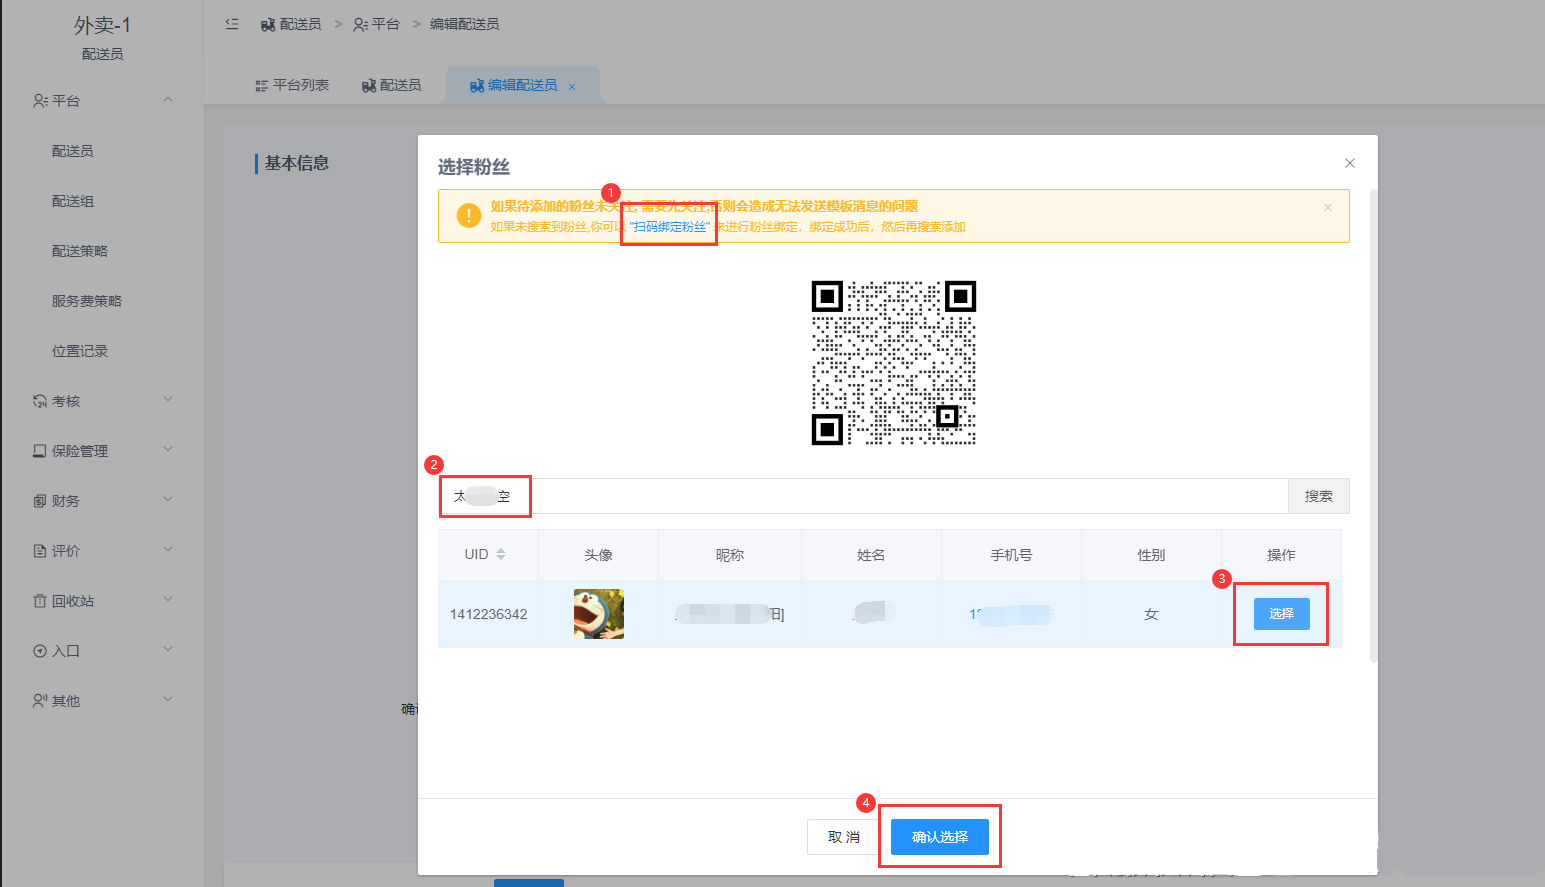Dismiss the yellow alert with its X
Viewport: 1545px width, 887px height.
pyautogui.click(x=1328, y=207)
